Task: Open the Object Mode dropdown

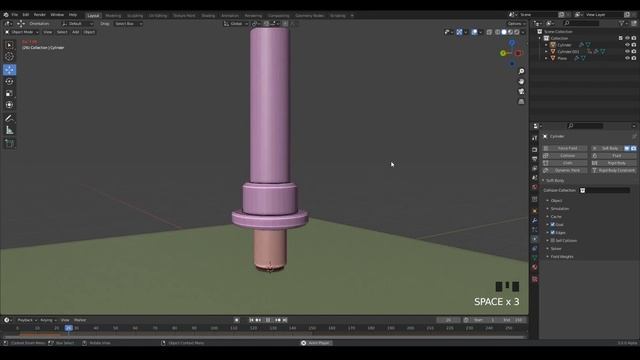Action: point(22,32)
